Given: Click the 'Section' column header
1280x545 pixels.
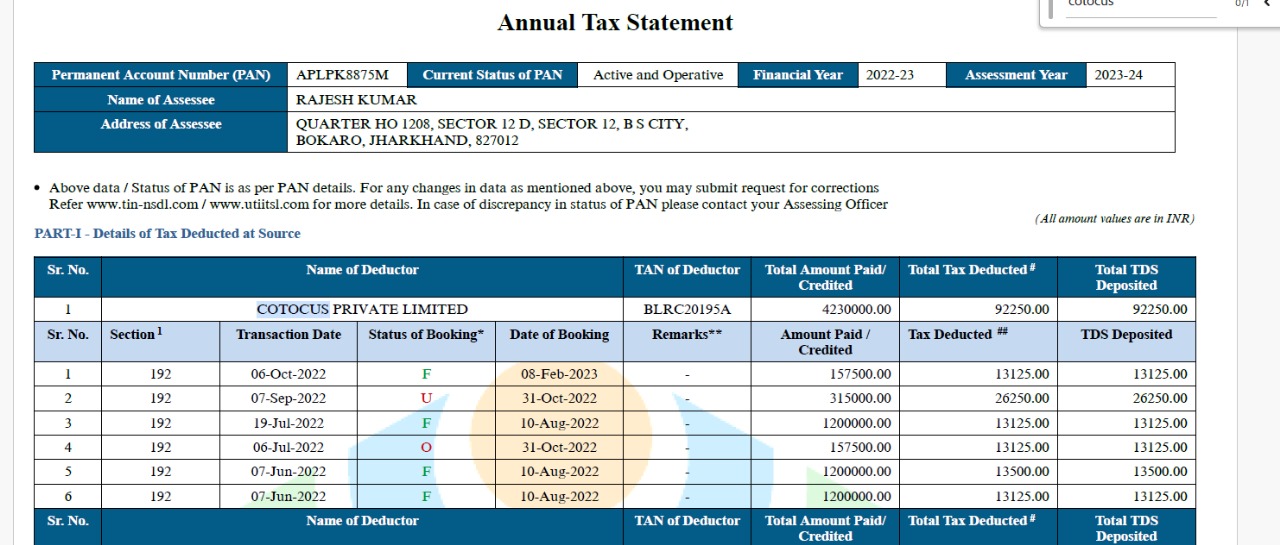Looking at the screenshot, I should [136, 334].
